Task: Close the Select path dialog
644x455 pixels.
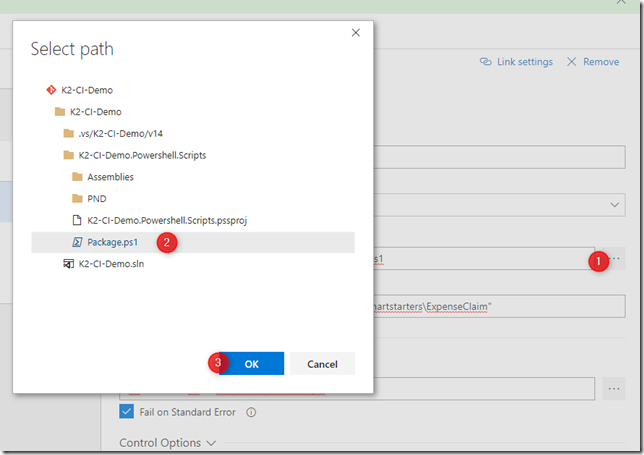Action: click(356, 32)
